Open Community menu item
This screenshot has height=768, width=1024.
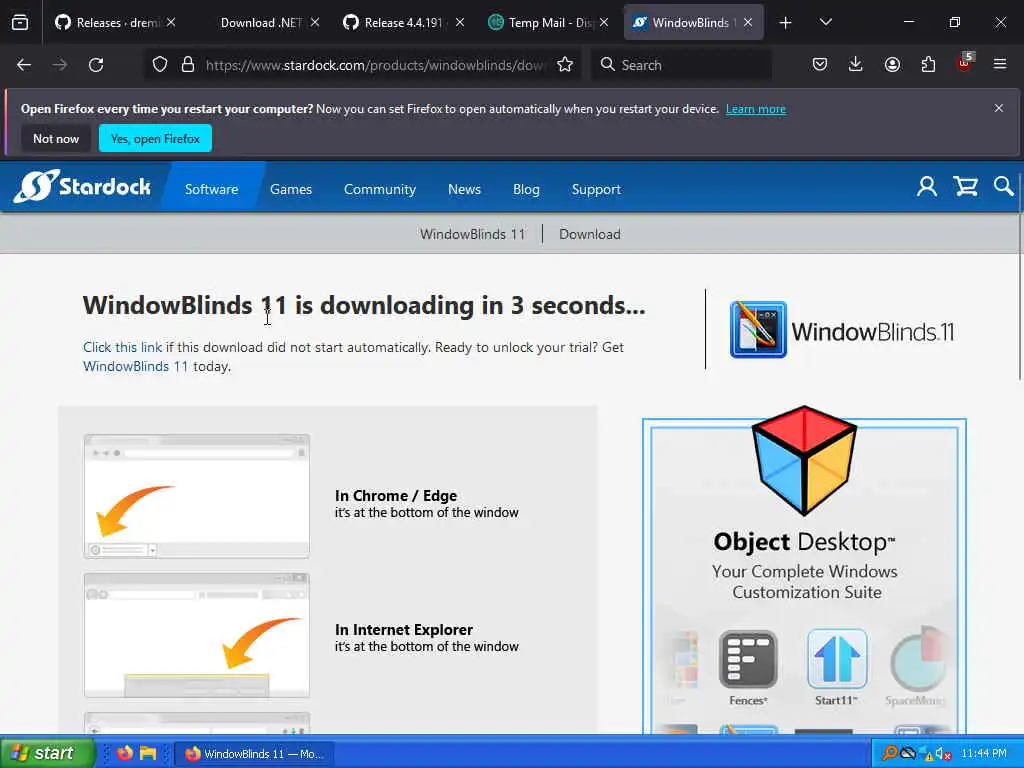pyautogui.click(x=379, y=189)
